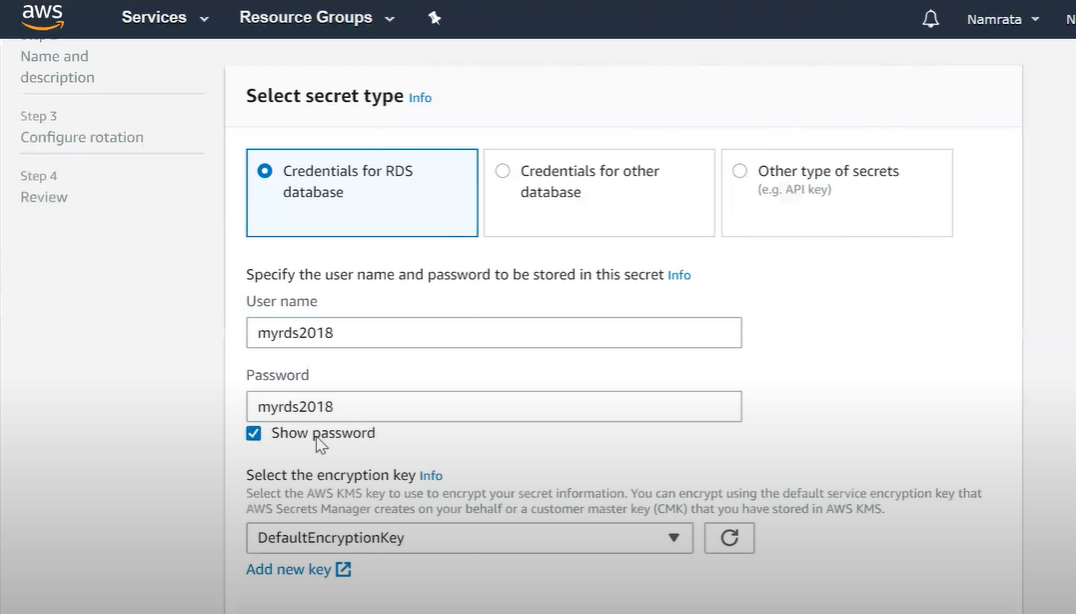The height and width of the screenshot is (614, 1076).
Task: Select Credentials for RDS database radio
Action: click(x=265, y=171)
